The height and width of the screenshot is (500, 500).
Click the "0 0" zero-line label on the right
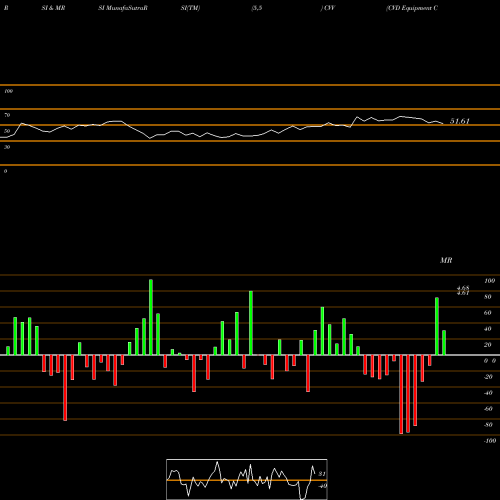(490, 361)
